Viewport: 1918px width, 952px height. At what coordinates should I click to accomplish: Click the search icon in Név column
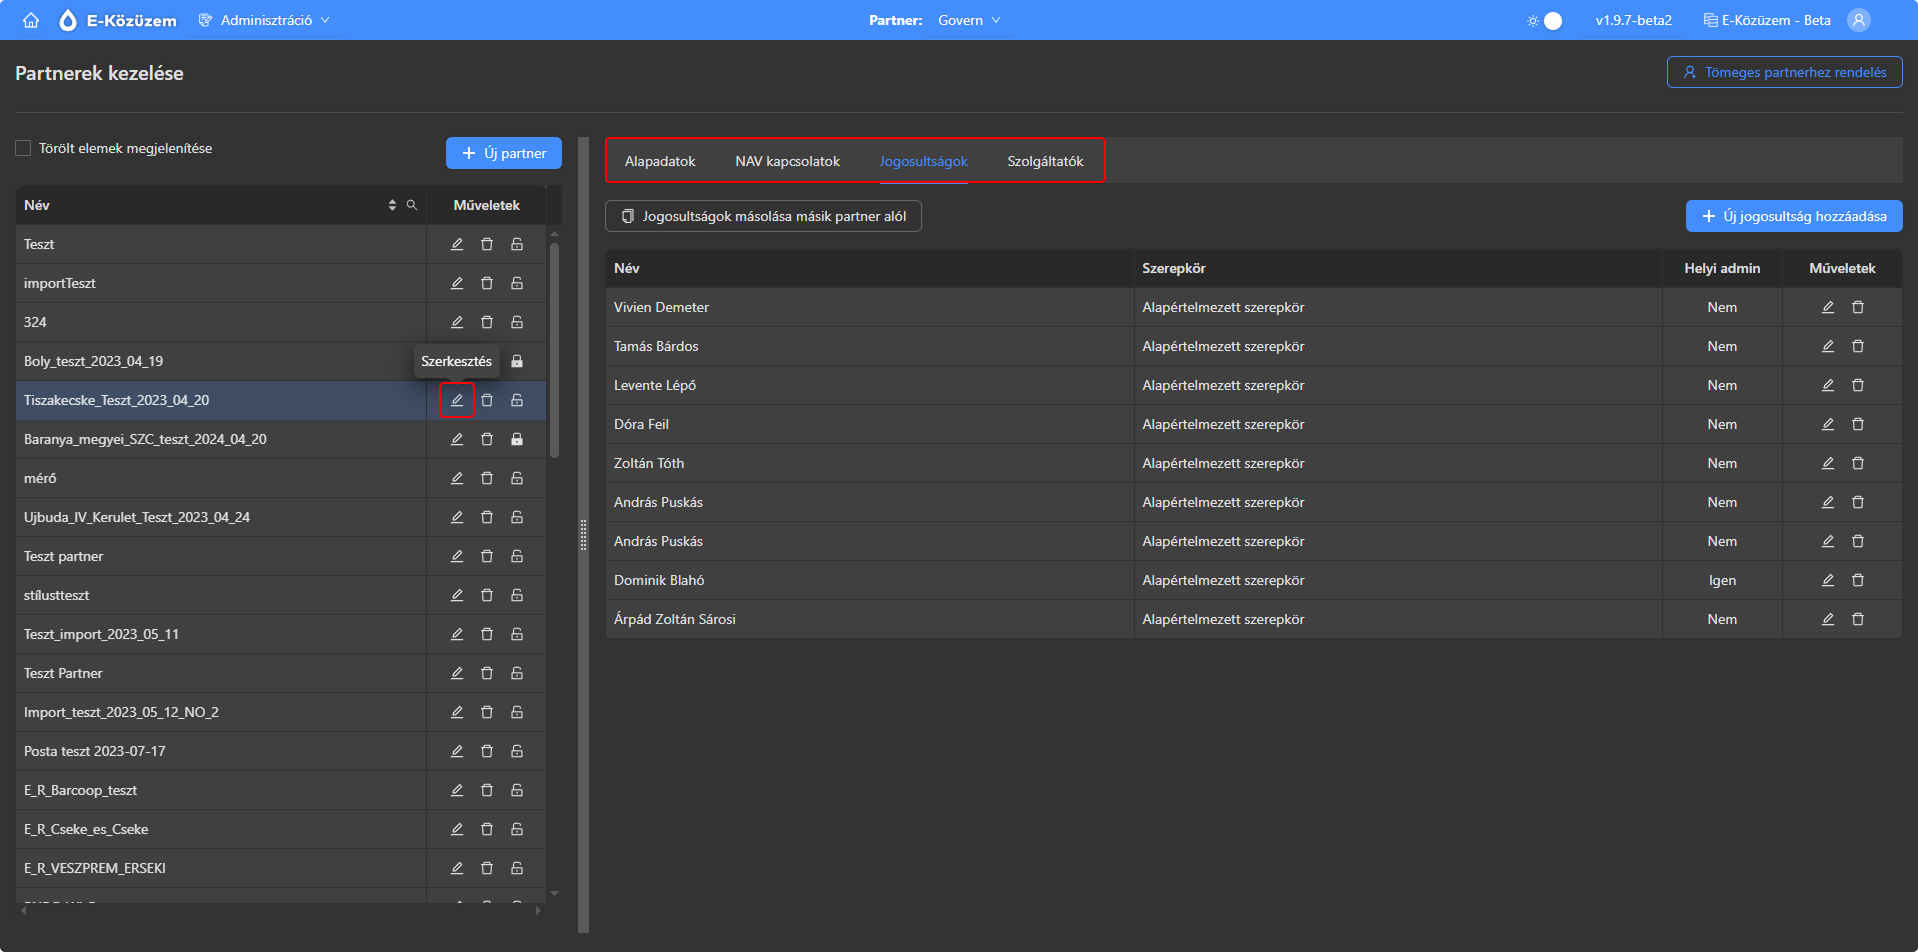click(x=411, y=205)
